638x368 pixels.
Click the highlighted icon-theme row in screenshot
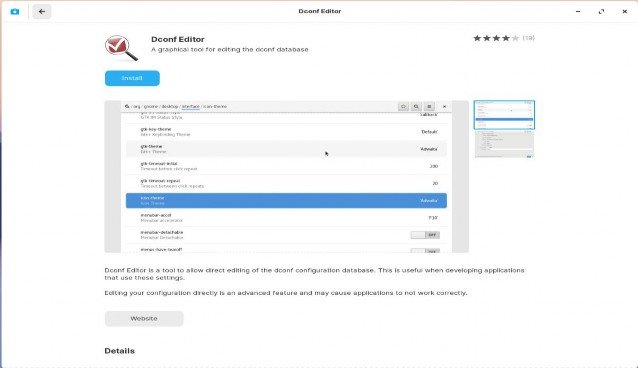tap(286, 201)
